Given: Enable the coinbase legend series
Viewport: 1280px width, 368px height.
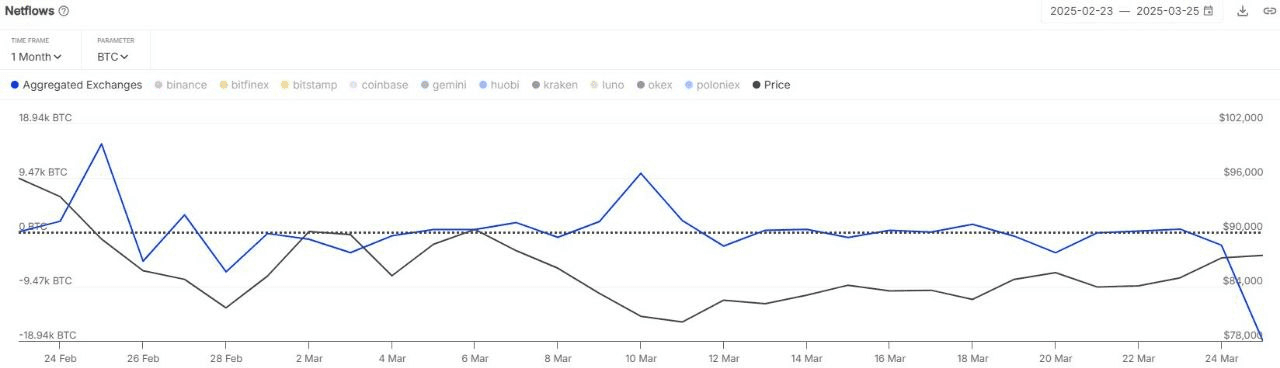Looking at the screenshot, I should tap(379, 85).
